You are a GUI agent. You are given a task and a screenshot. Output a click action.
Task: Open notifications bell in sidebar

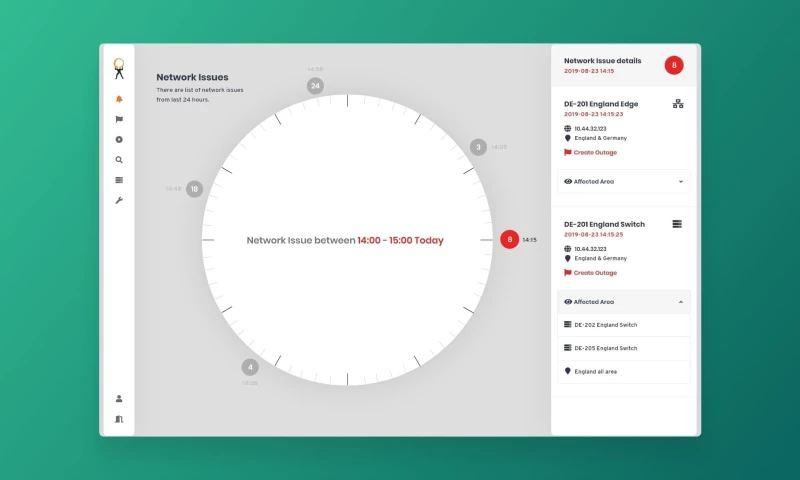pos(119,99)
